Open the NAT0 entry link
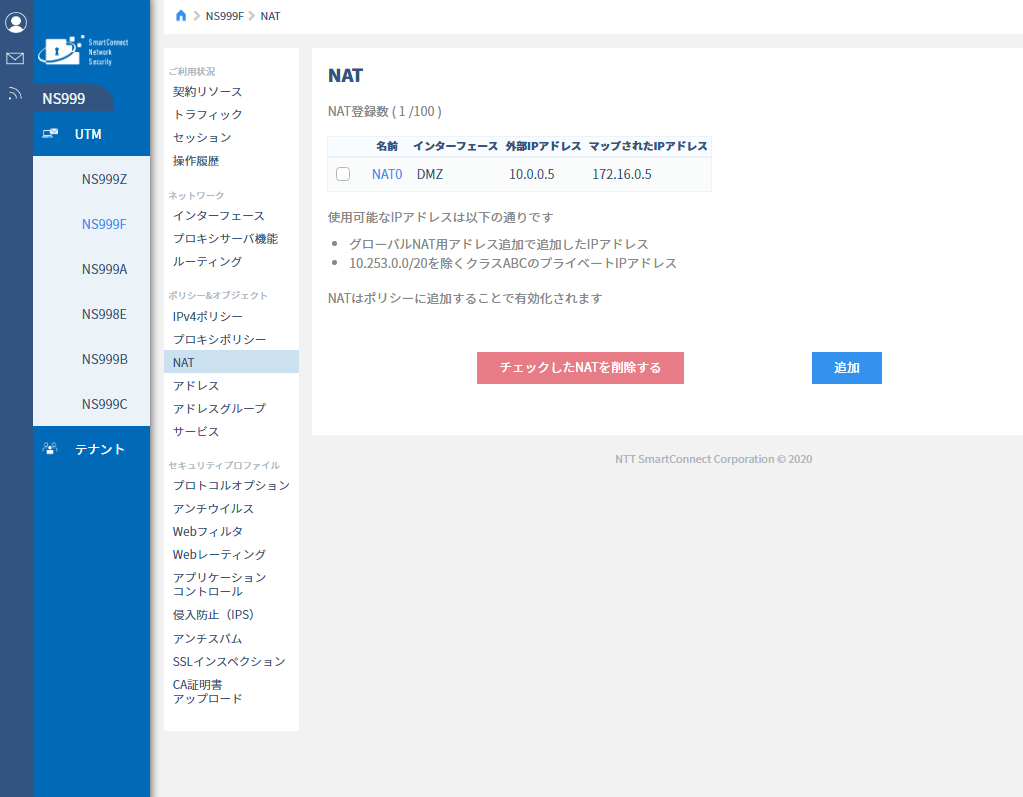Screen dimensions: 1023x797 (387, 174)
